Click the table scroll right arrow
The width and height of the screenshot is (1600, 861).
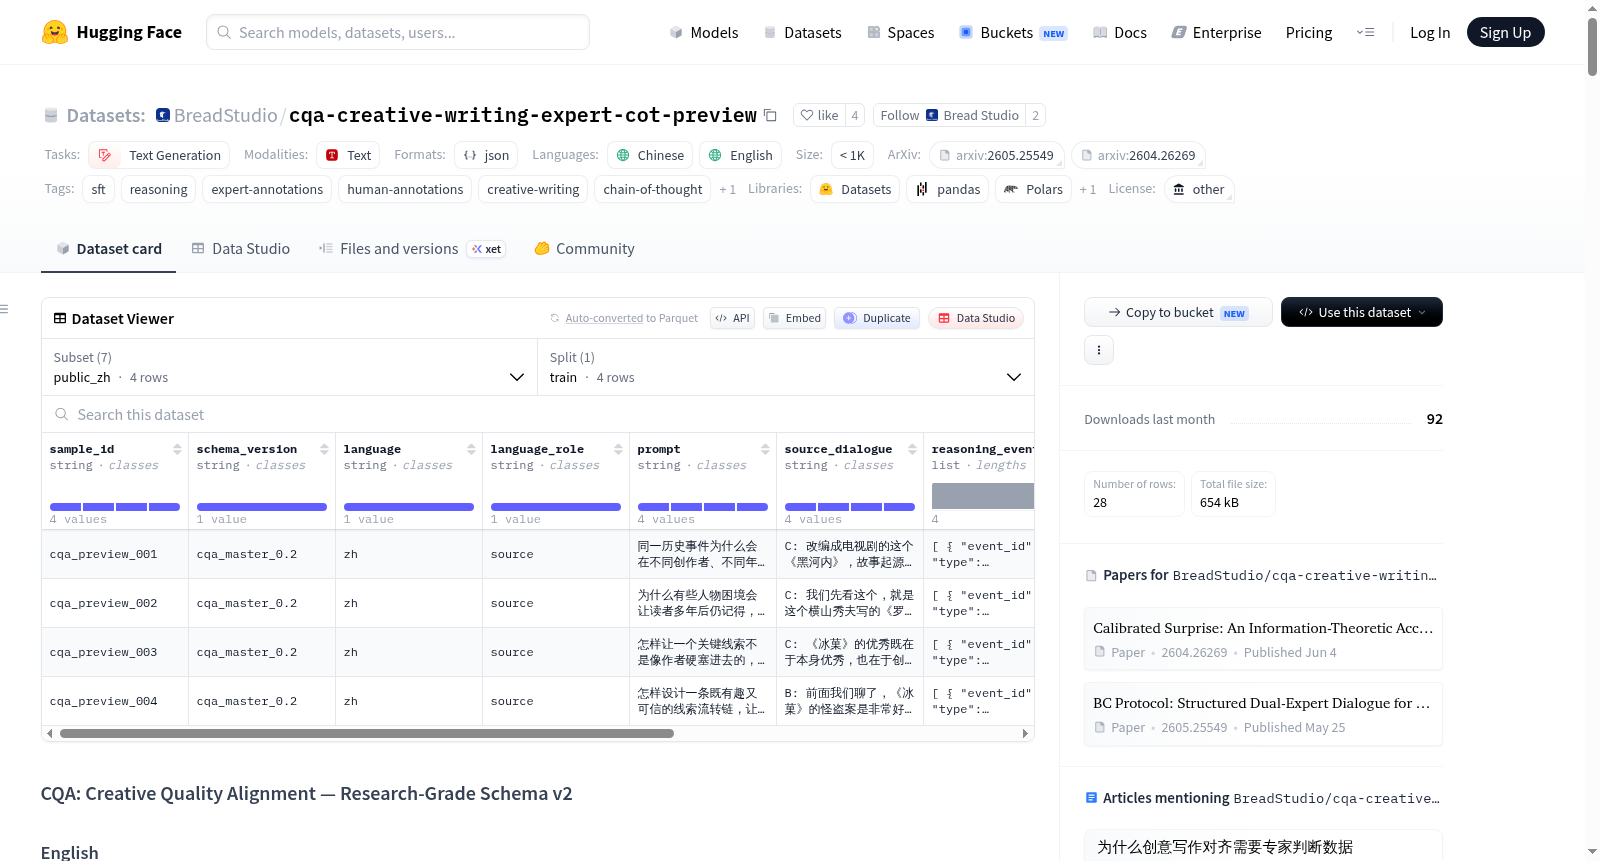coord(1025,733)
